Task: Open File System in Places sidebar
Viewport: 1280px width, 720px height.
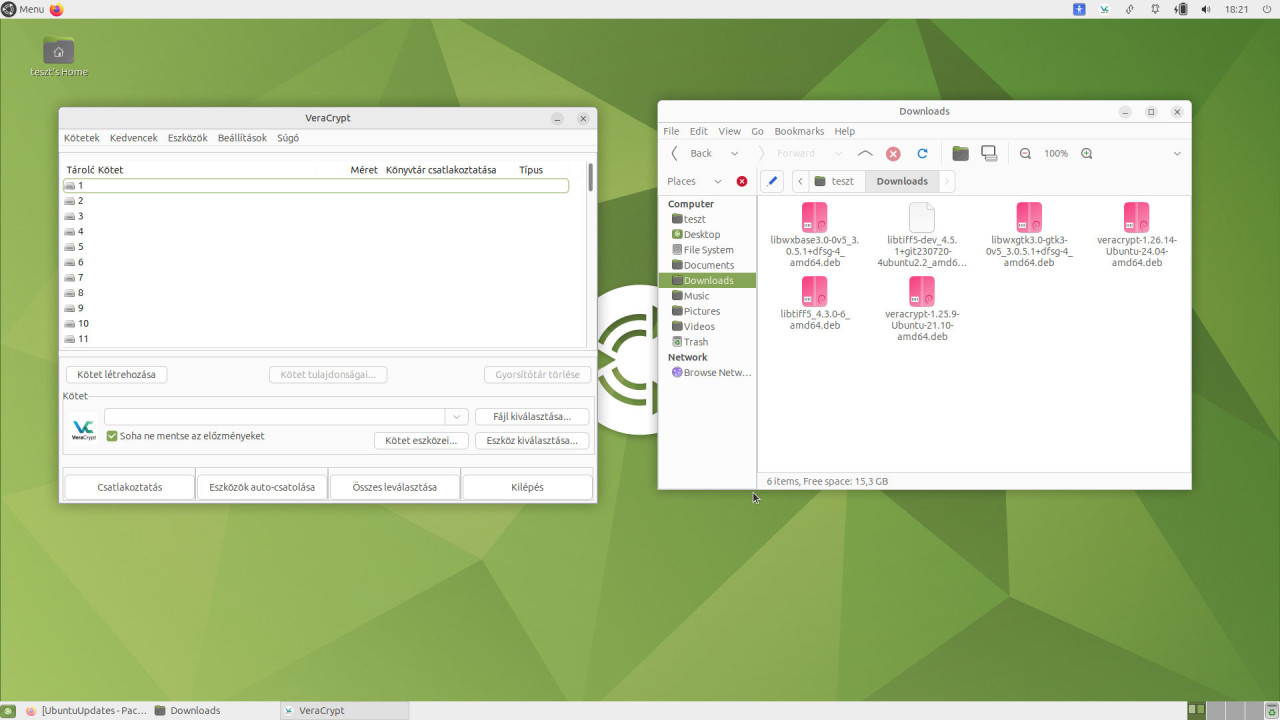Action: [708, 250]
